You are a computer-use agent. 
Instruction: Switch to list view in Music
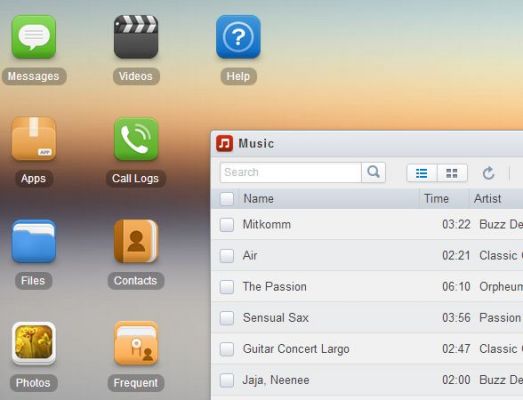pos(422,173)
